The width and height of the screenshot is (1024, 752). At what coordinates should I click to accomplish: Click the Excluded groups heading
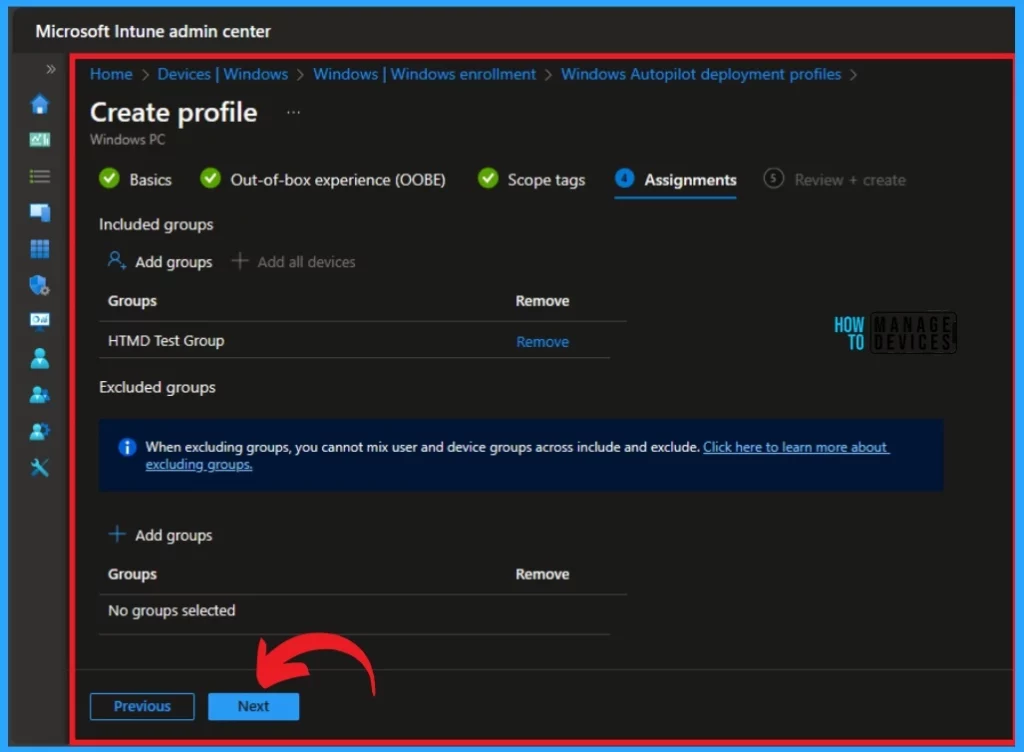tap(157, 387)
